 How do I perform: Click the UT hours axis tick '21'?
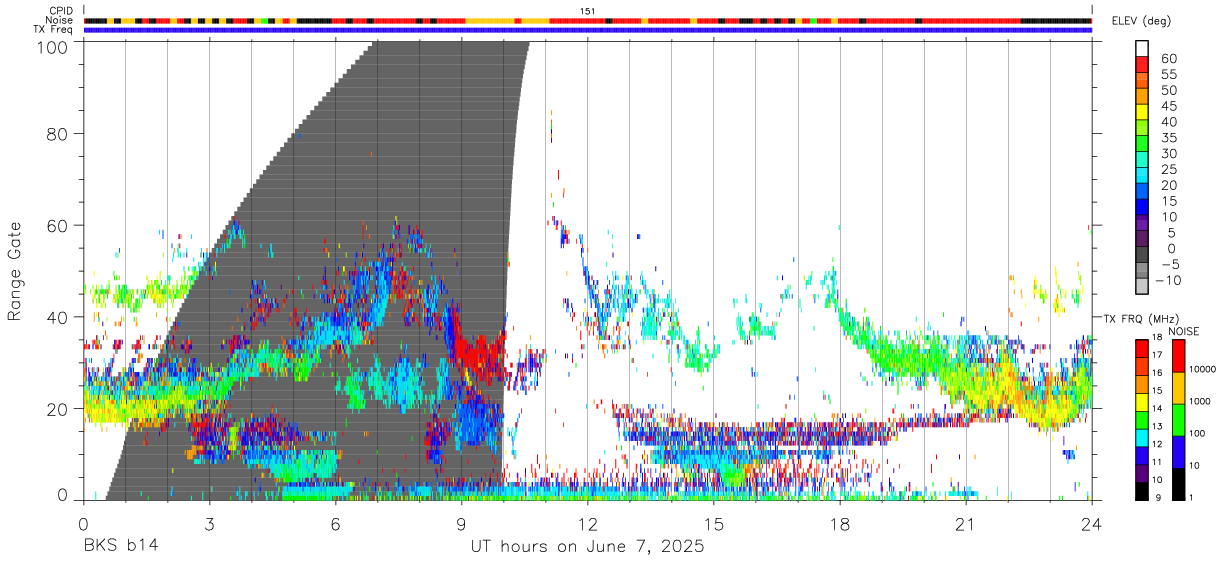click(x=965, y=524)
